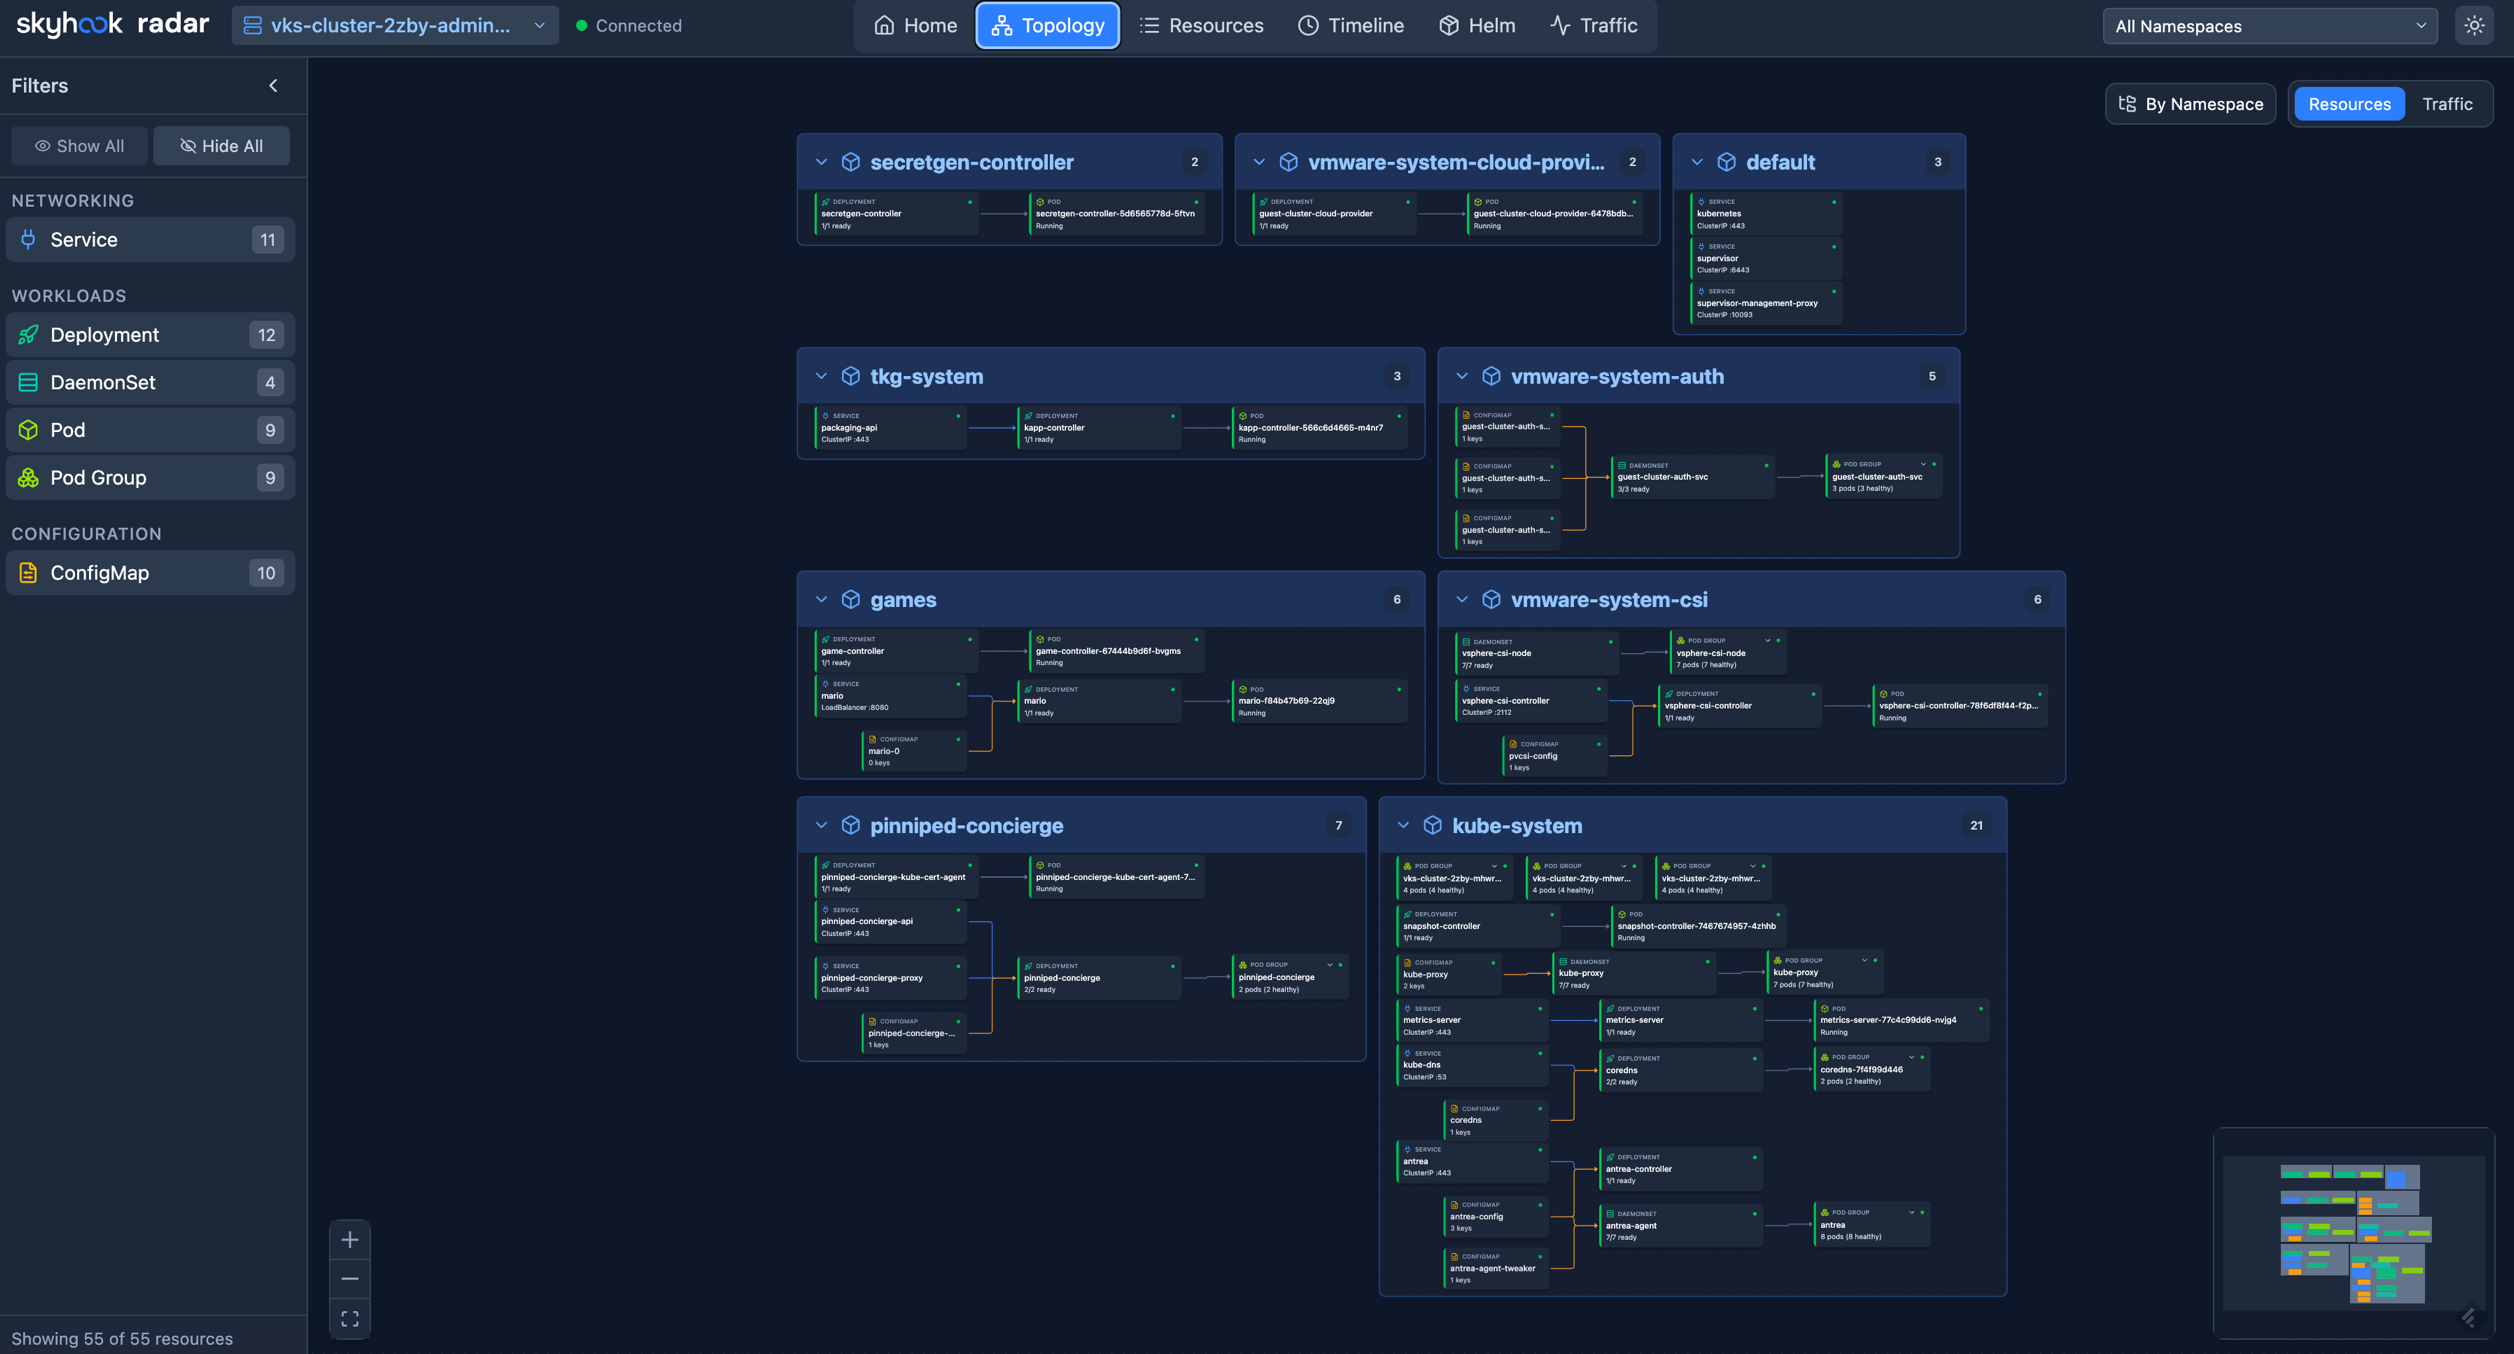Image resolution: width=2514 pixels, height=1354 pixels.
Task: Click the Show All button
Action: pyautogui.click(x=79, y=146)
